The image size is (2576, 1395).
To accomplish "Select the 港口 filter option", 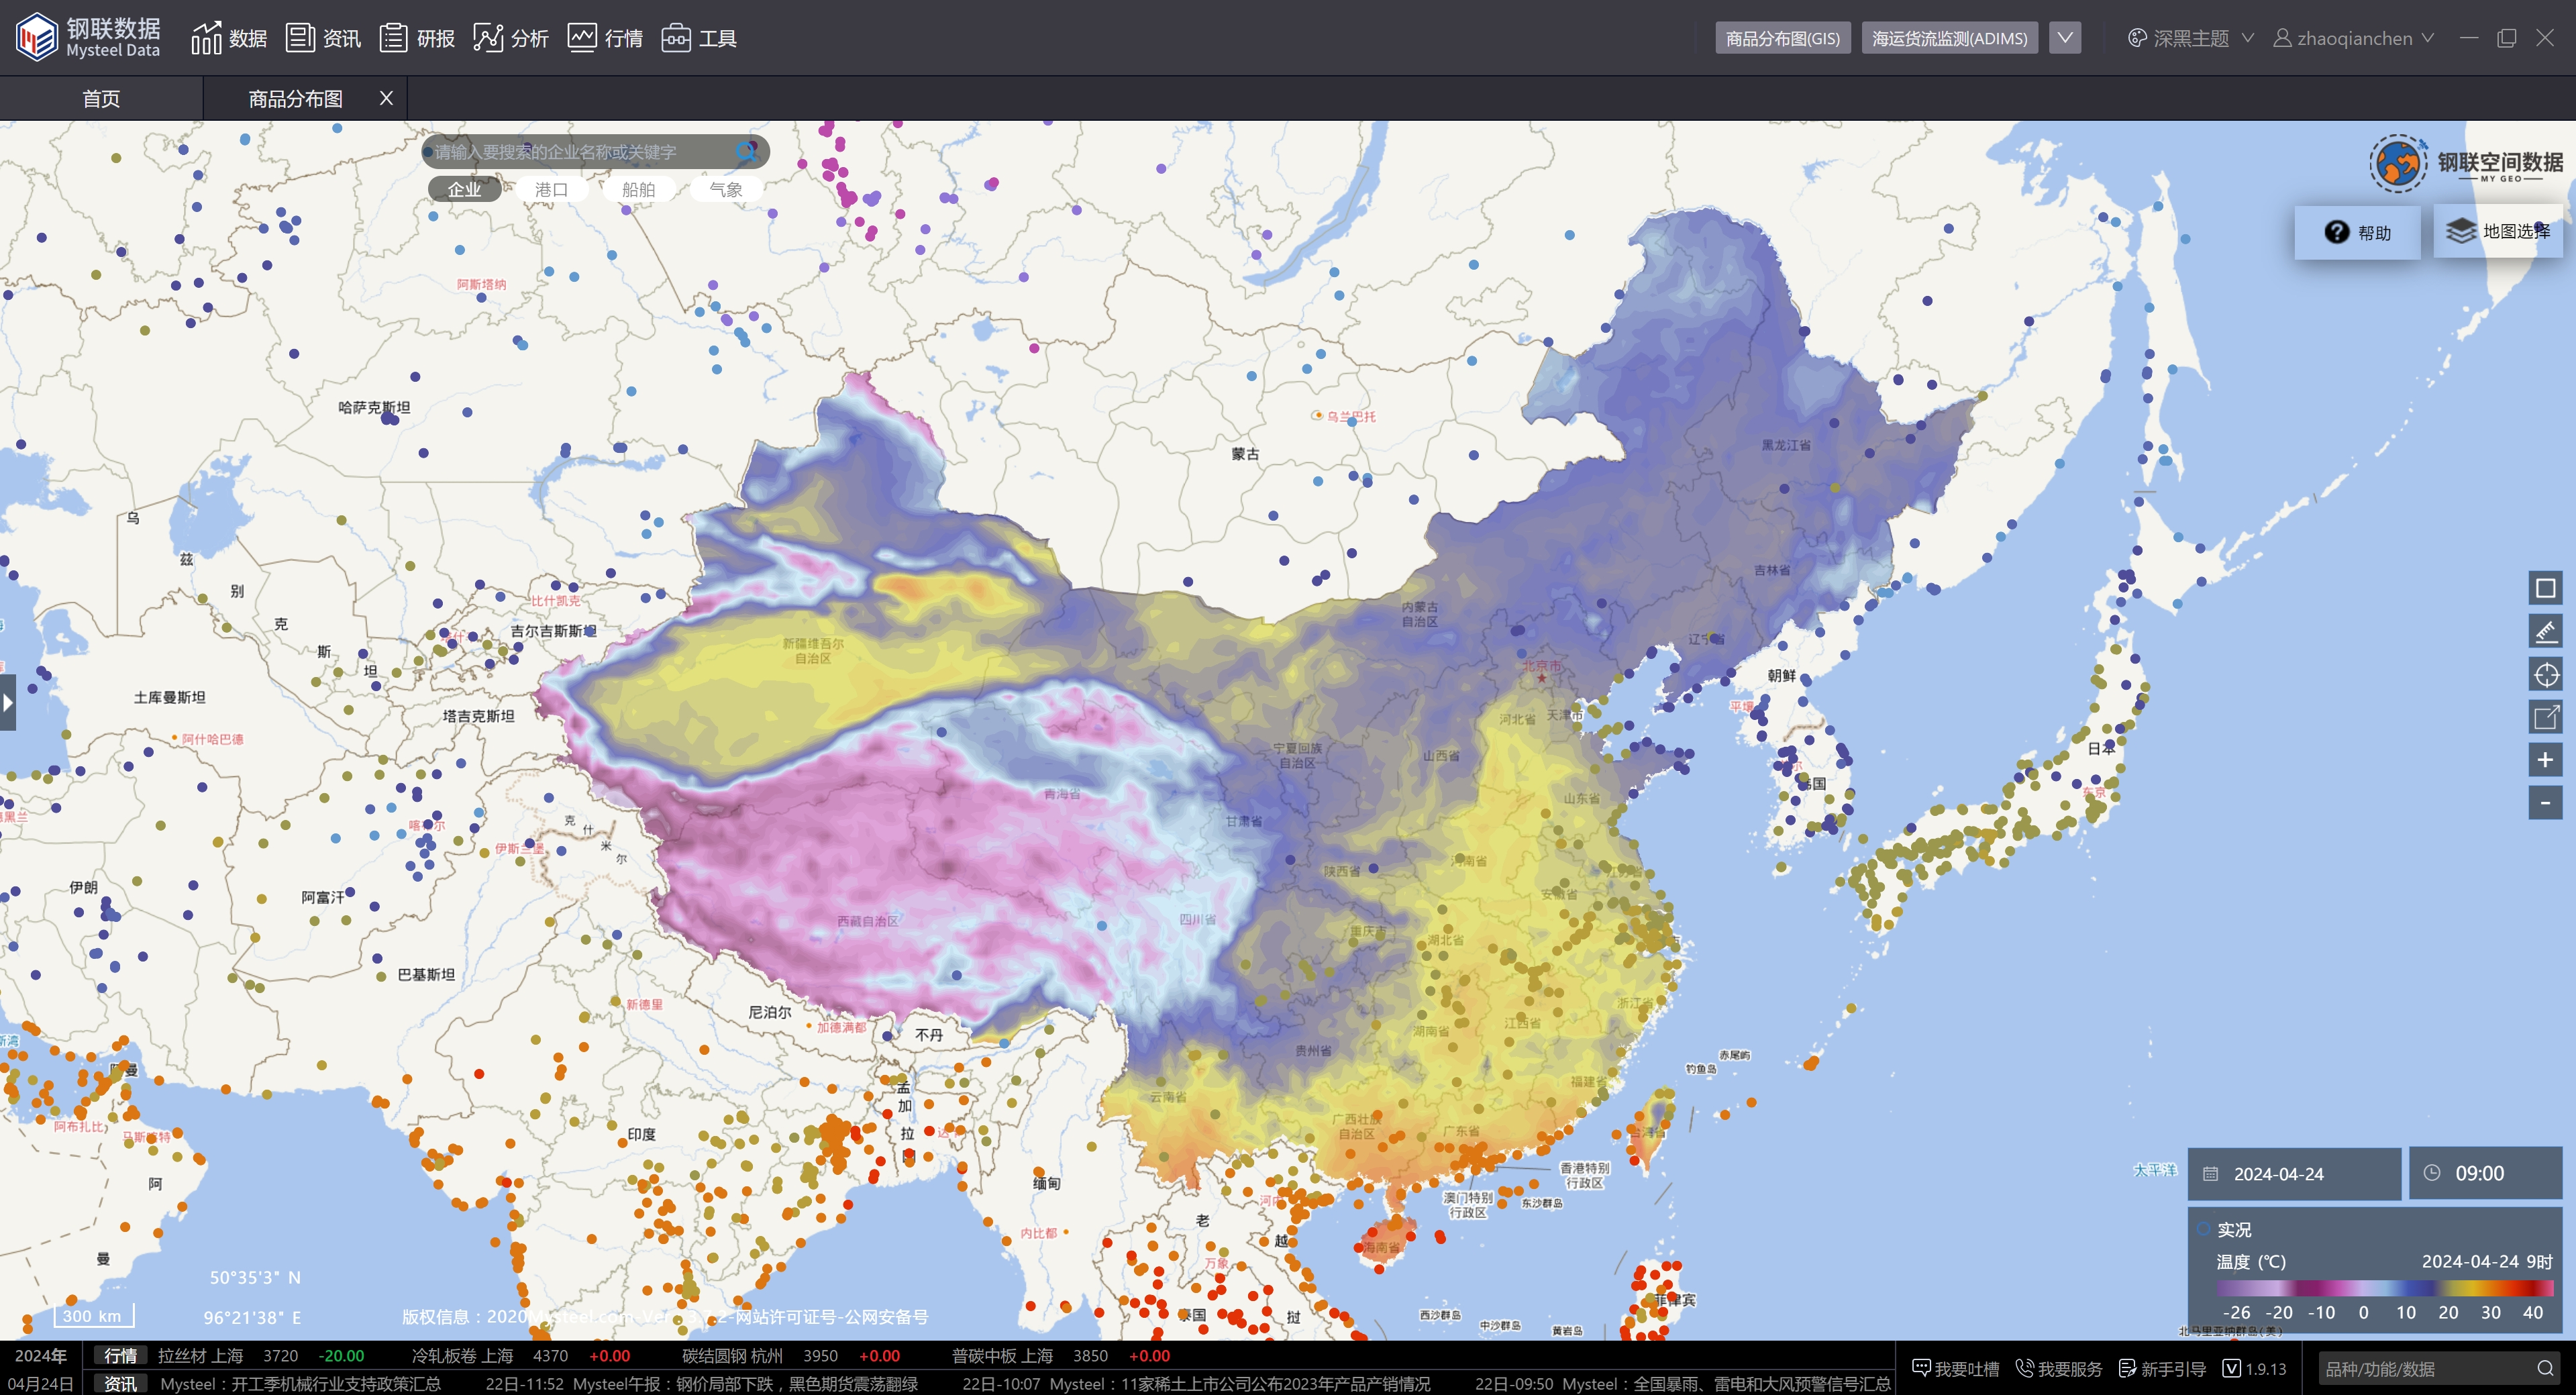I will click(x=551, y=189).
